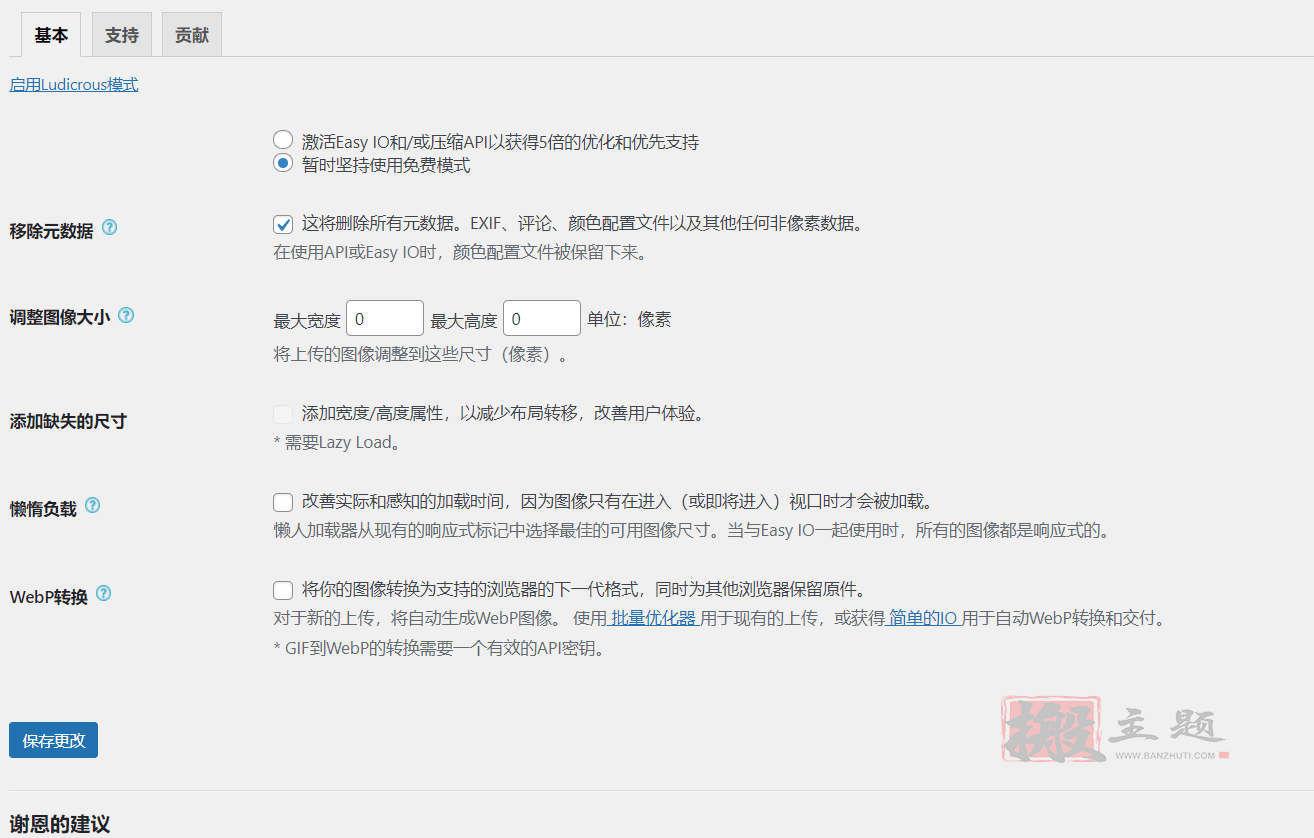The width and height of the screenshot is (1314, 838).
Task: Enable the WebP转换 checkbox
Action: point(283,589)
